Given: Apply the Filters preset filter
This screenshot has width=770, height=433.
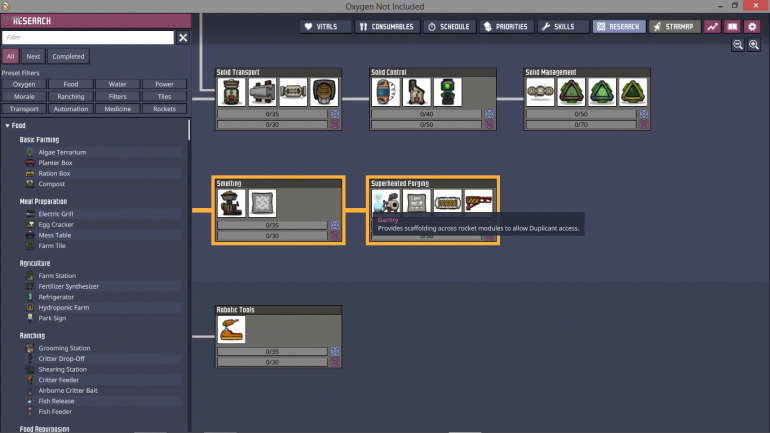Looking at the screenshot, I should 117,96.
